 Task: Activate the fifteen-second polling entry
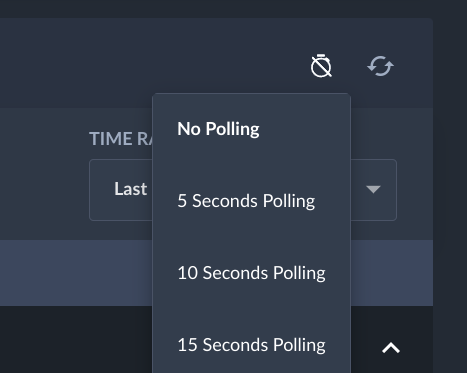[251, 345]
